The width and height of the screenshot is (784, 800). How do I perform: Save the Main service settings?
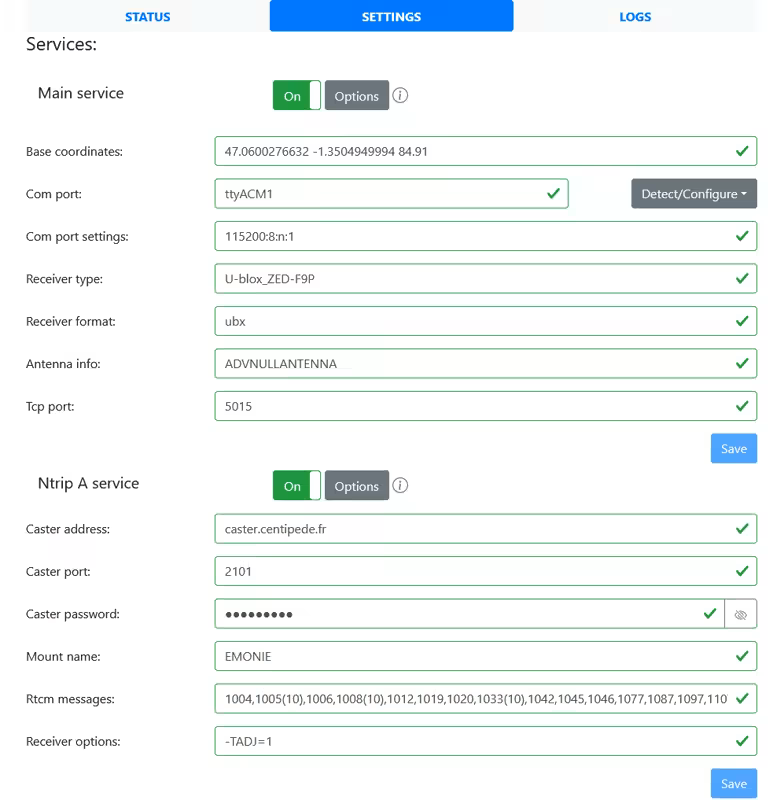[733, 449]
